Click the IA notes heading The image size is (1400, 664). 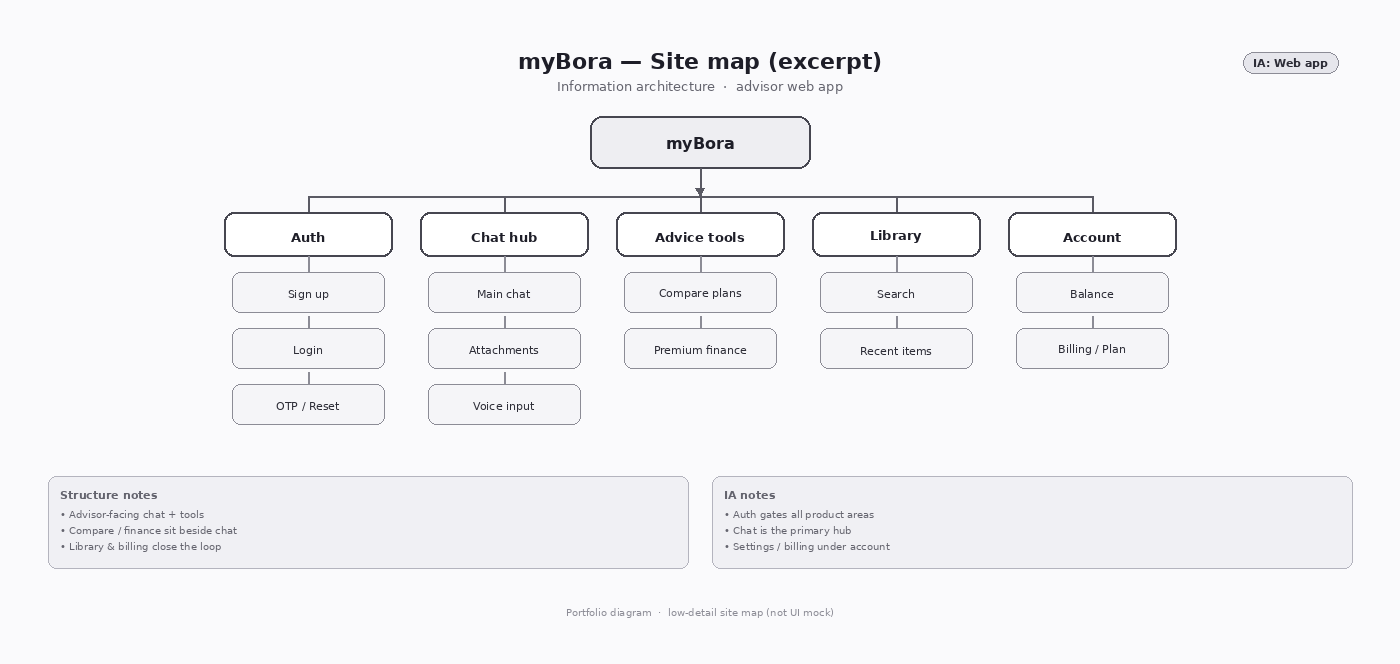tap(750, 495)
